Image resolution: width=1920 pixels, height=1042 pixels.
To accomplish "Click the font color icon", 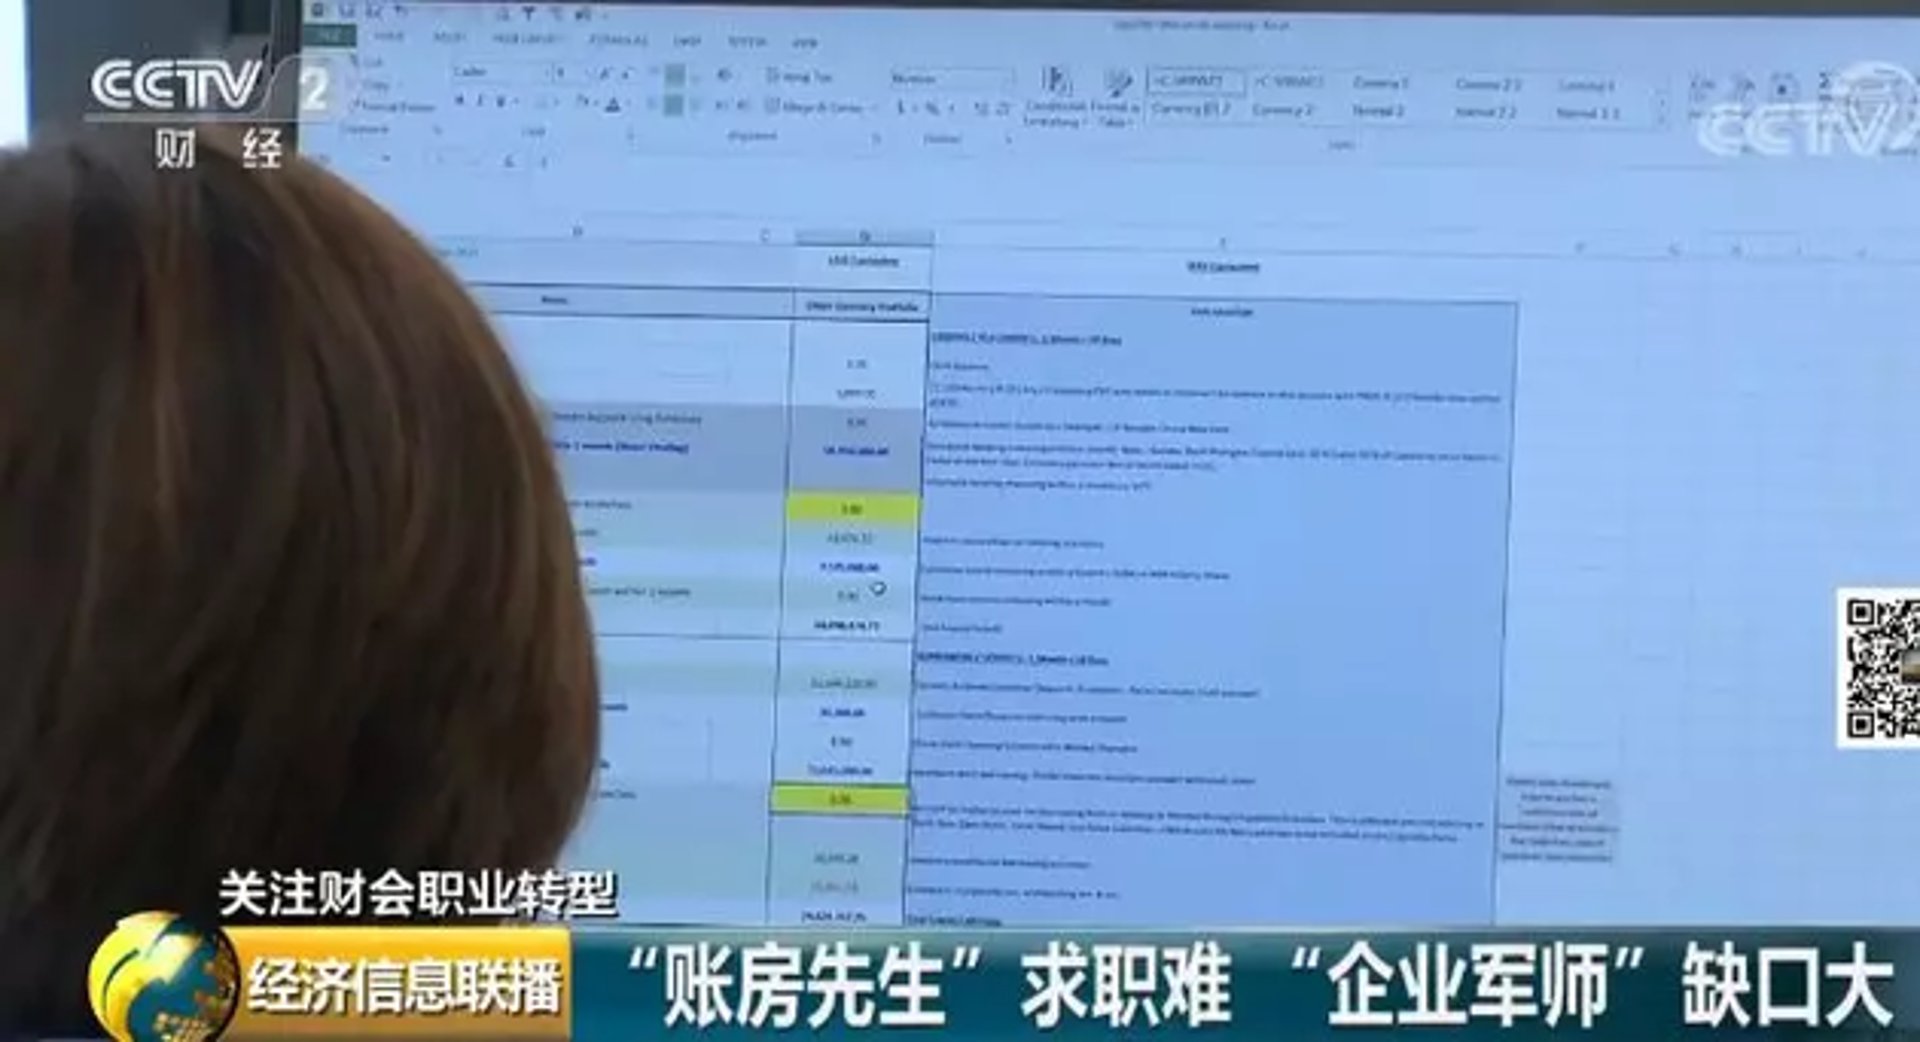I will [613, 104].
